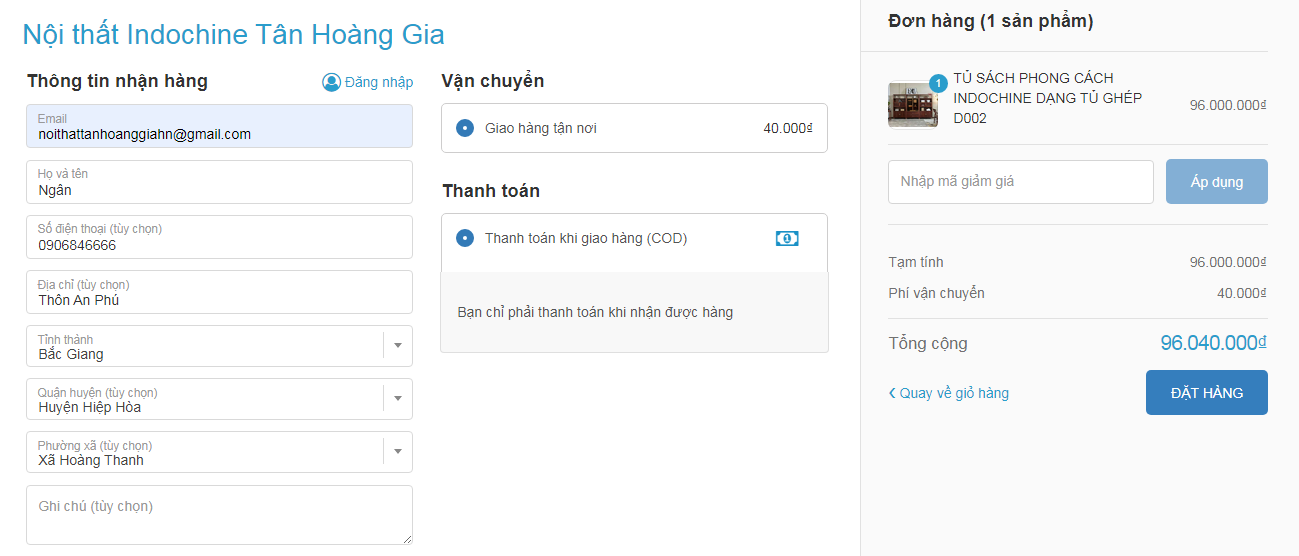Click the bookshelf product thumbnail
This screenshot has width=1299, height=556.
[x=911, y=105]
